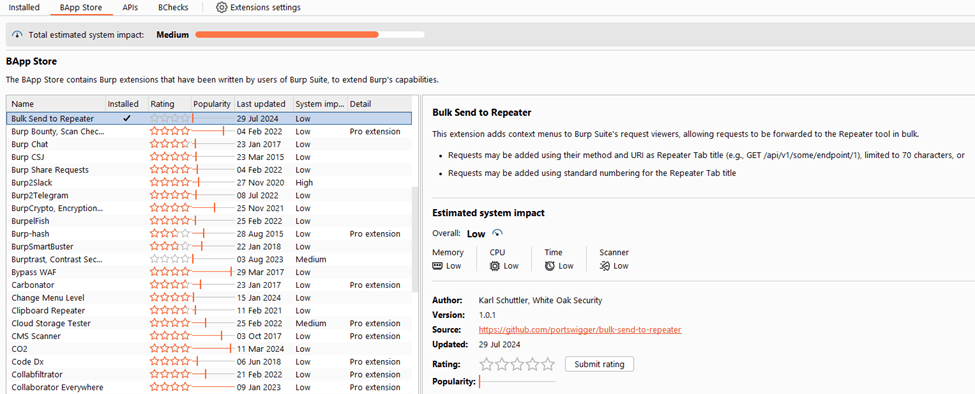Sort the list by Last updated column

pyautogui.click(x=262, y=104)
